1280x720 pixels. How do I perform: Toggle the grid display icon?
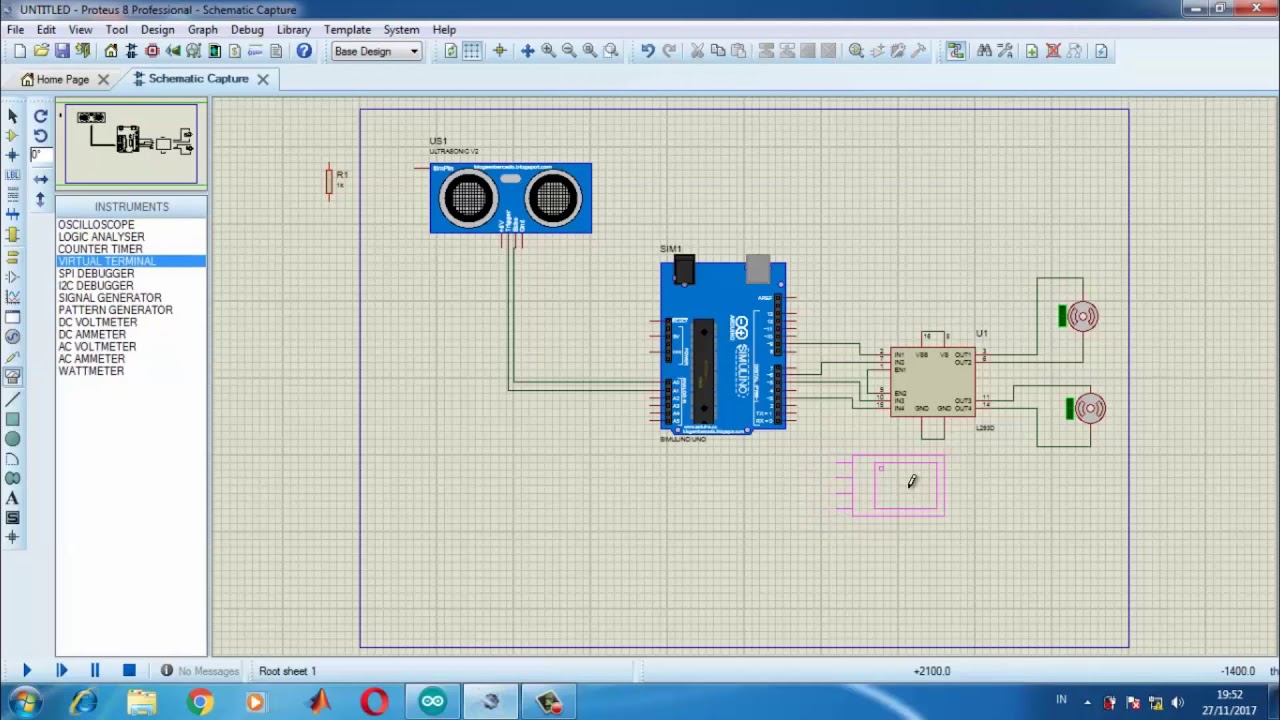(472, 51)
